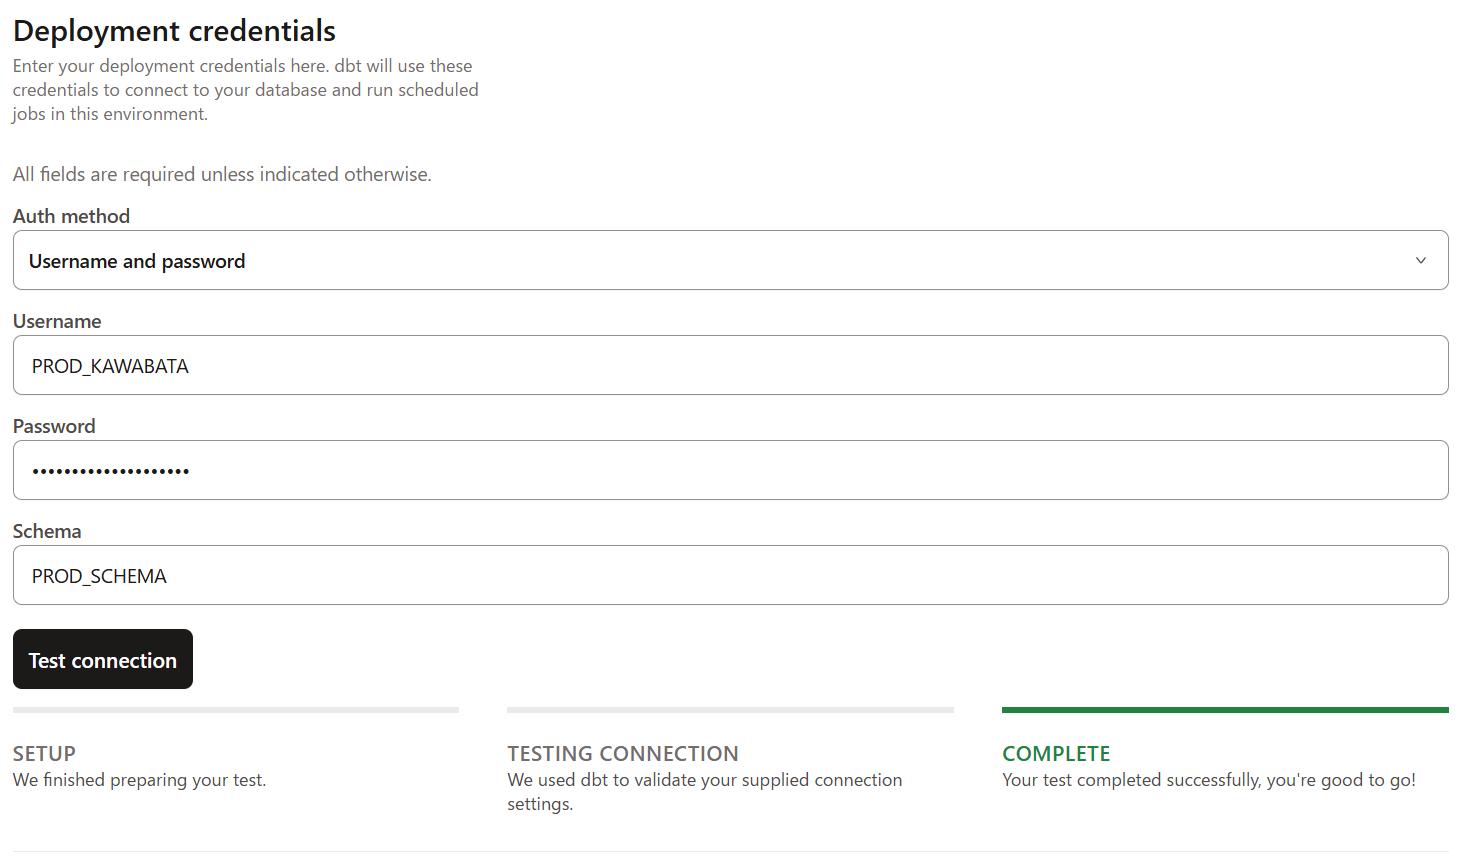The height and width of the screenshot is (868, 1469).
Task: Focus the Username field containing PROD_KAWABATA
Action: coord(730,365)
